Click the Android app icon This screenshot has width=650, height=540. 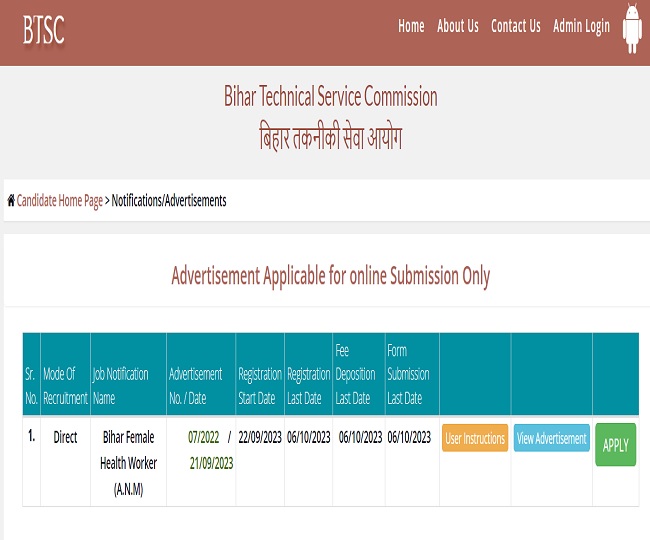tap(631, 28)
